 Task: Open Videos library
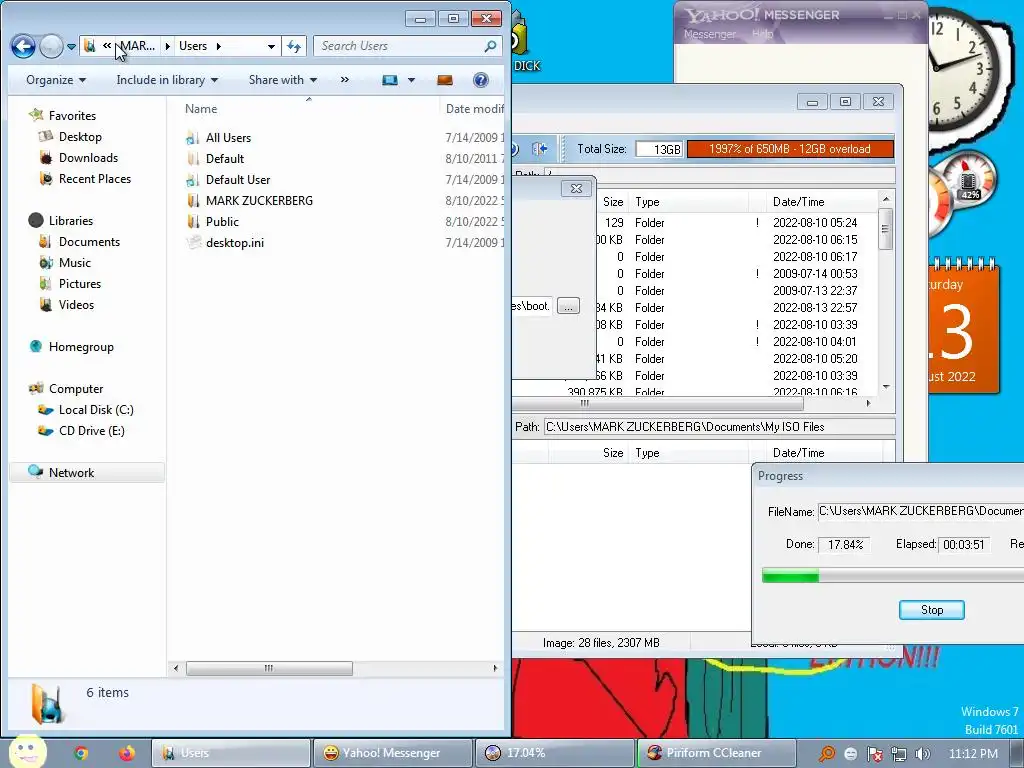point(76,304)
